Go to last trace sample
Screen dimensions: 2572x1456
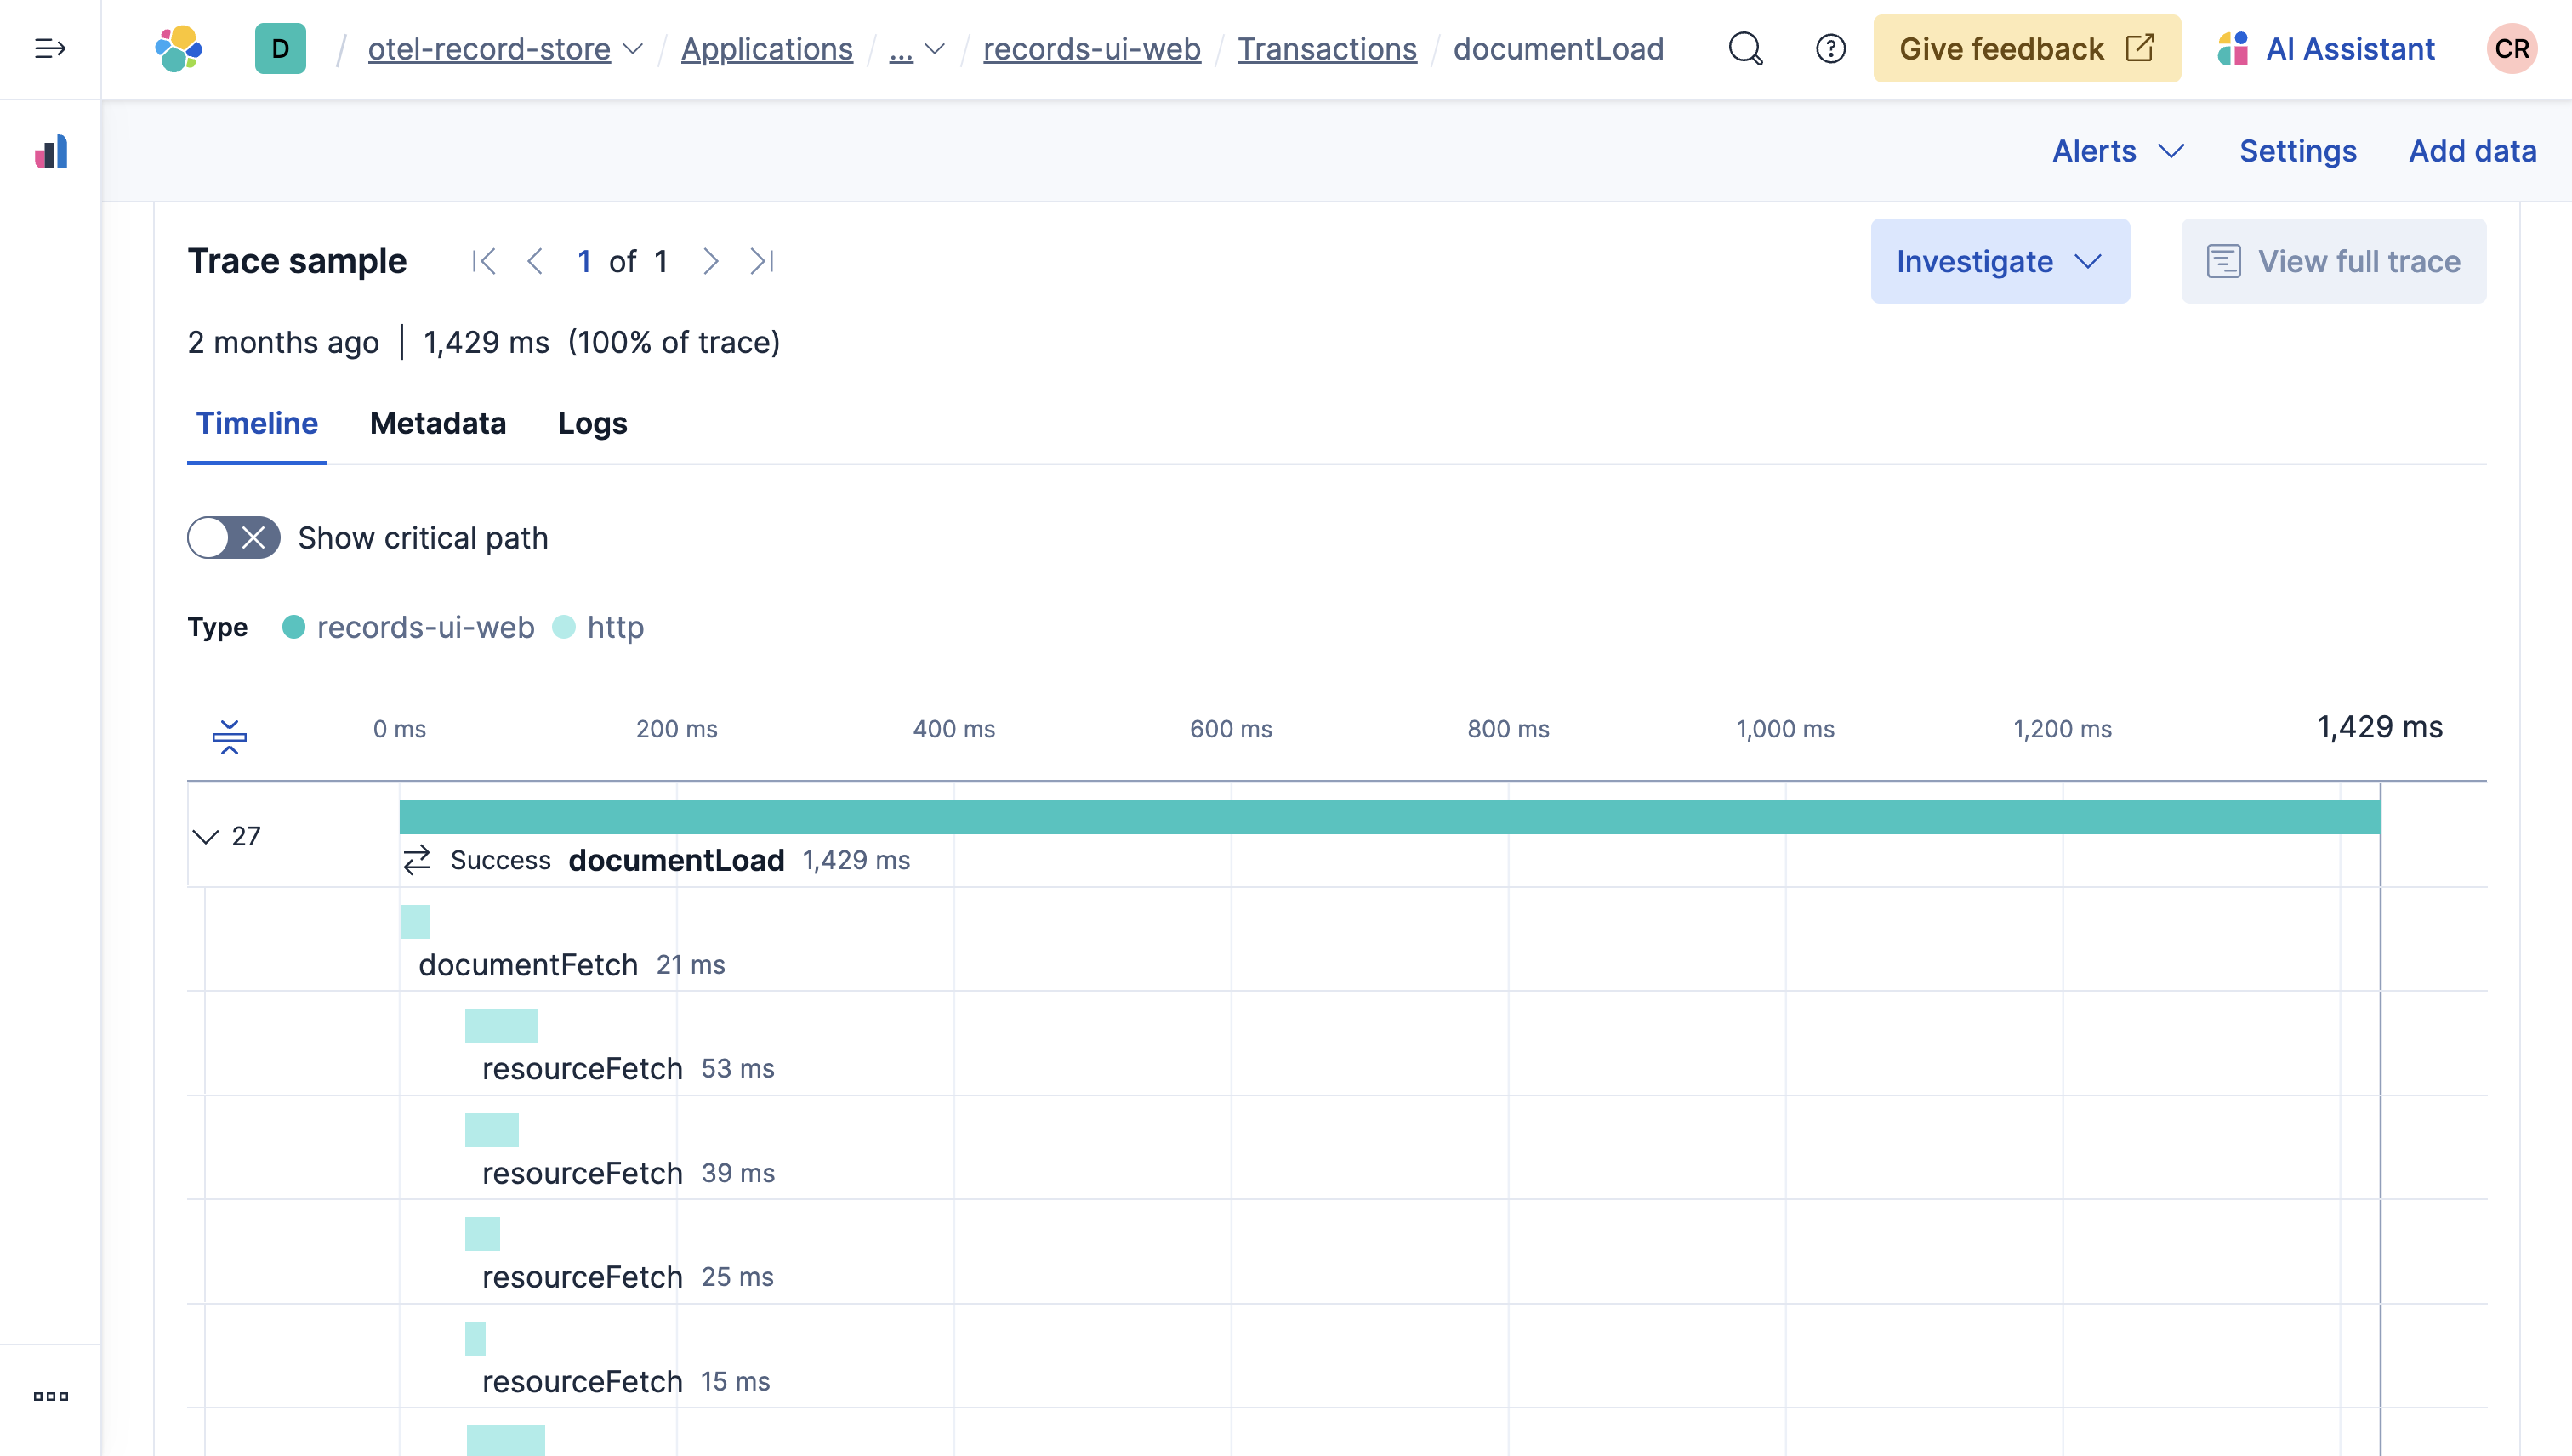762,262
